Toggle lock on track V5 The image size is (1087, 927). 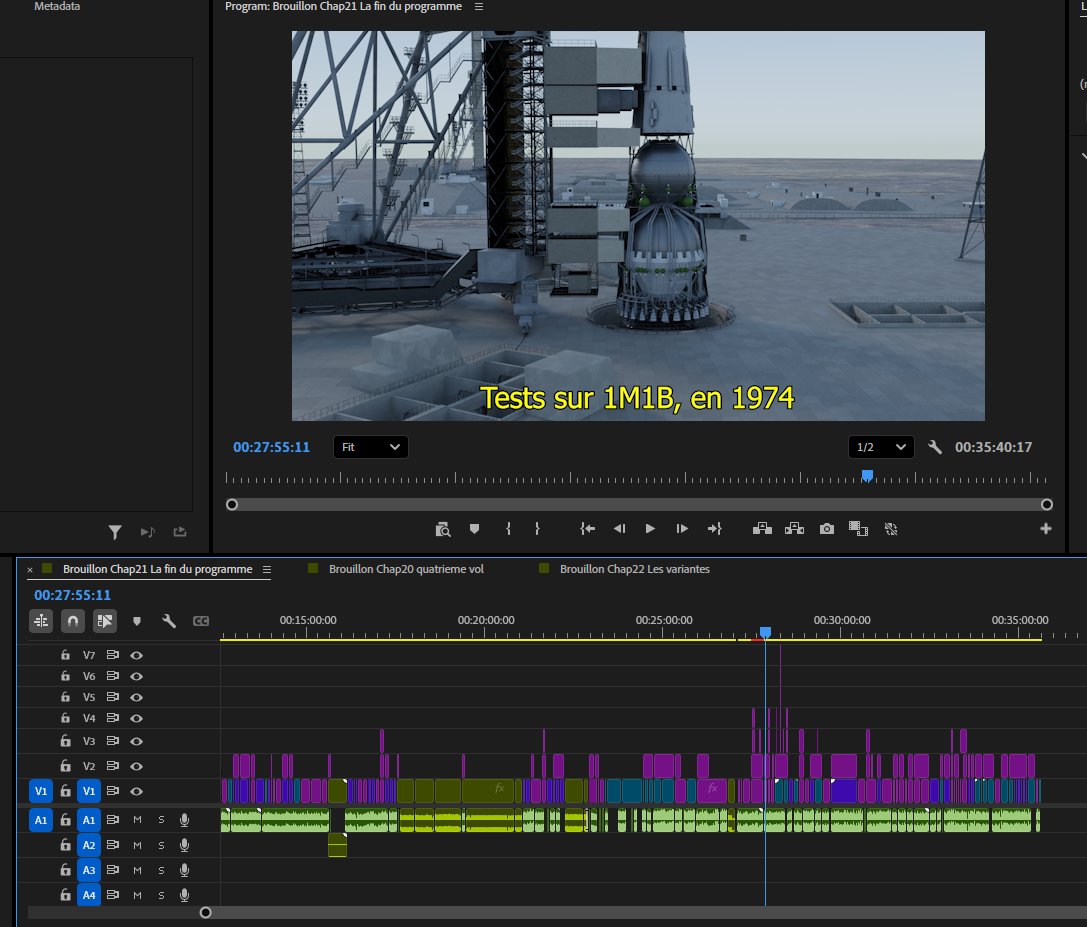[65, 697]
